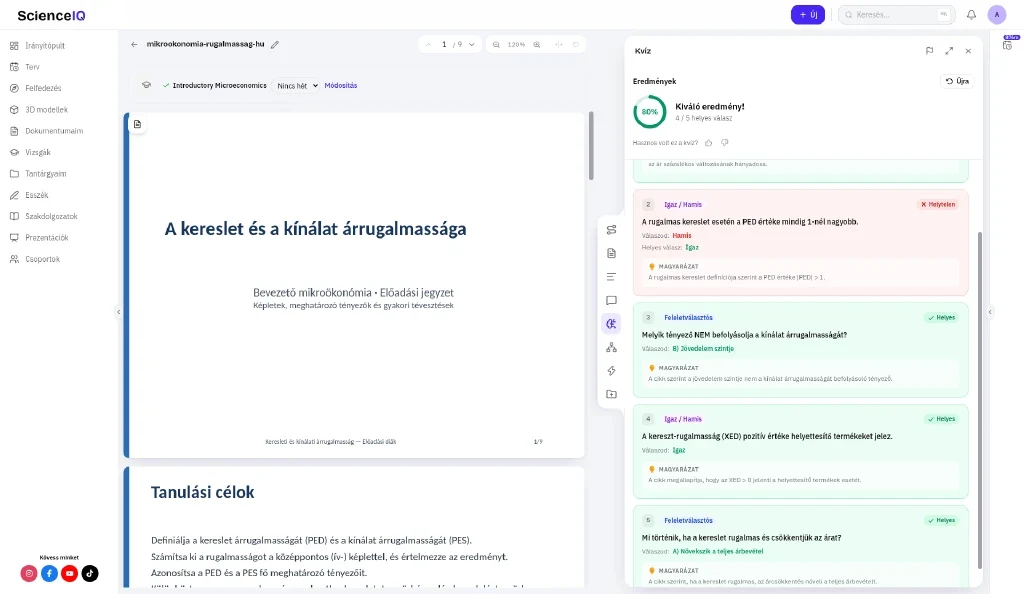
Task: Give thumbs down to the quiz
Action: pos(725,142)
